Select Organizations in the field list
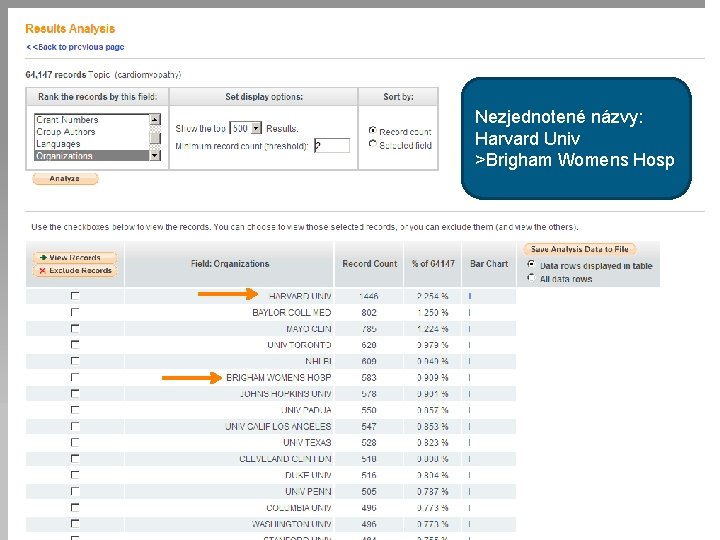Image resolution: width=720 pixels, height=540 pixels. click(91, 156)
